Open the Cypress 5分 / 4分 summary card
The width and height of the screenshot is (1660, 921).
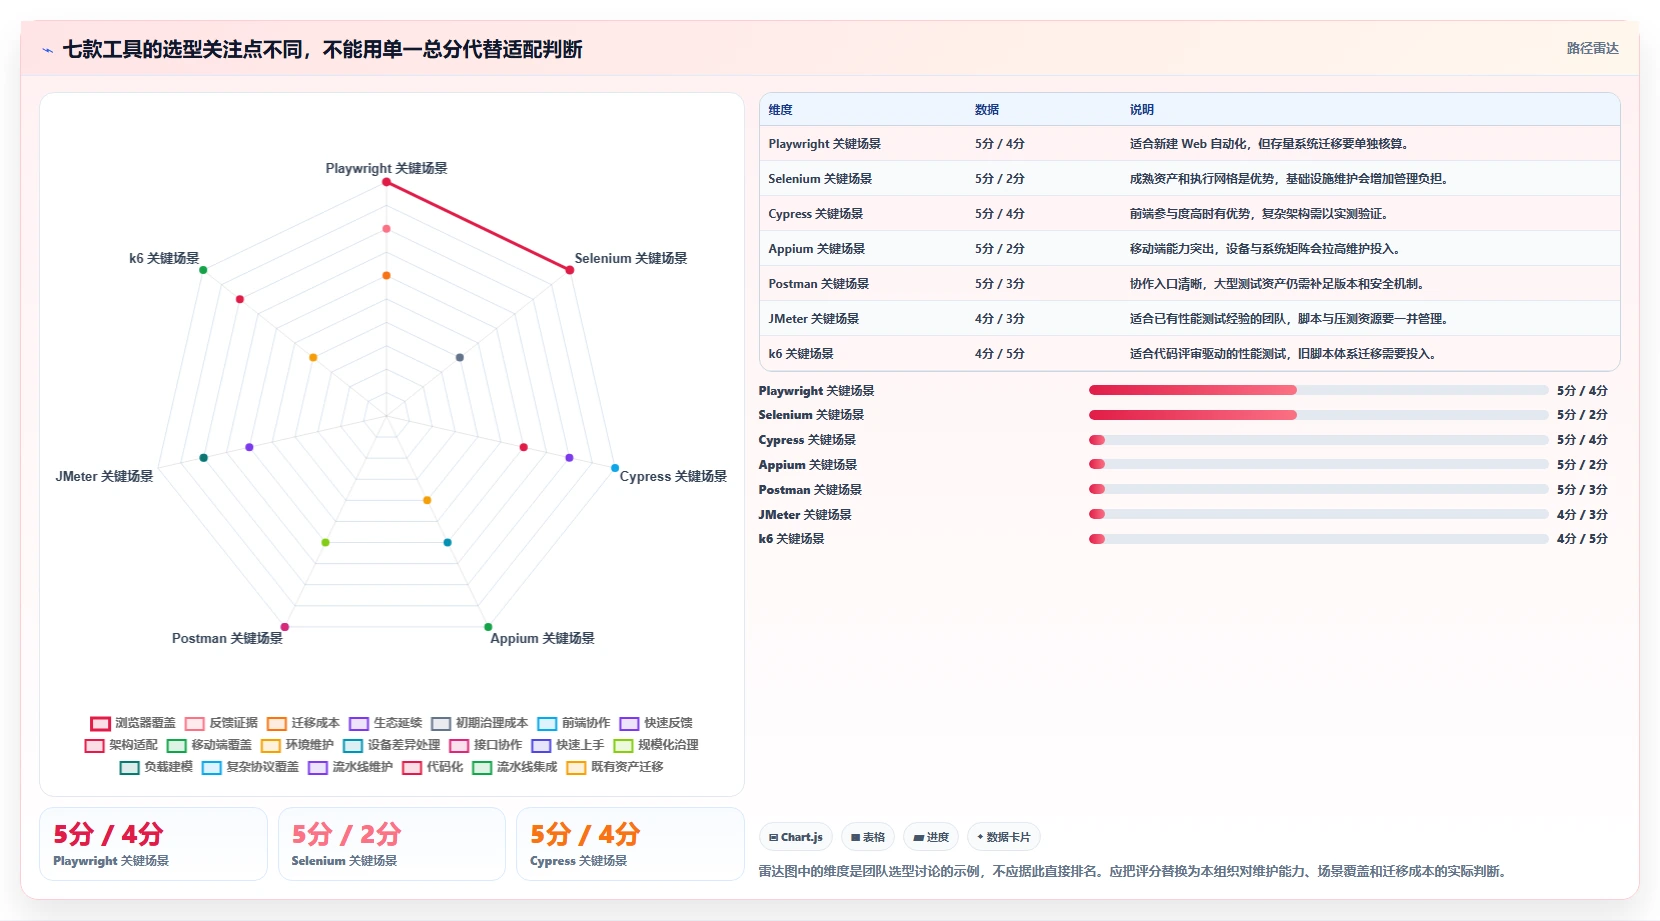pos(630,844)
